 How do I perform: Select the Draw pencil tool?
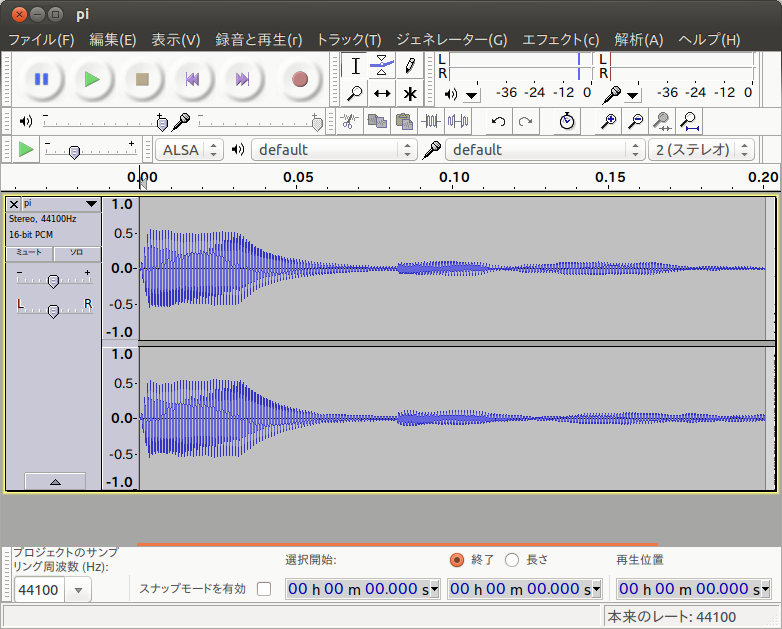(410, 66)
